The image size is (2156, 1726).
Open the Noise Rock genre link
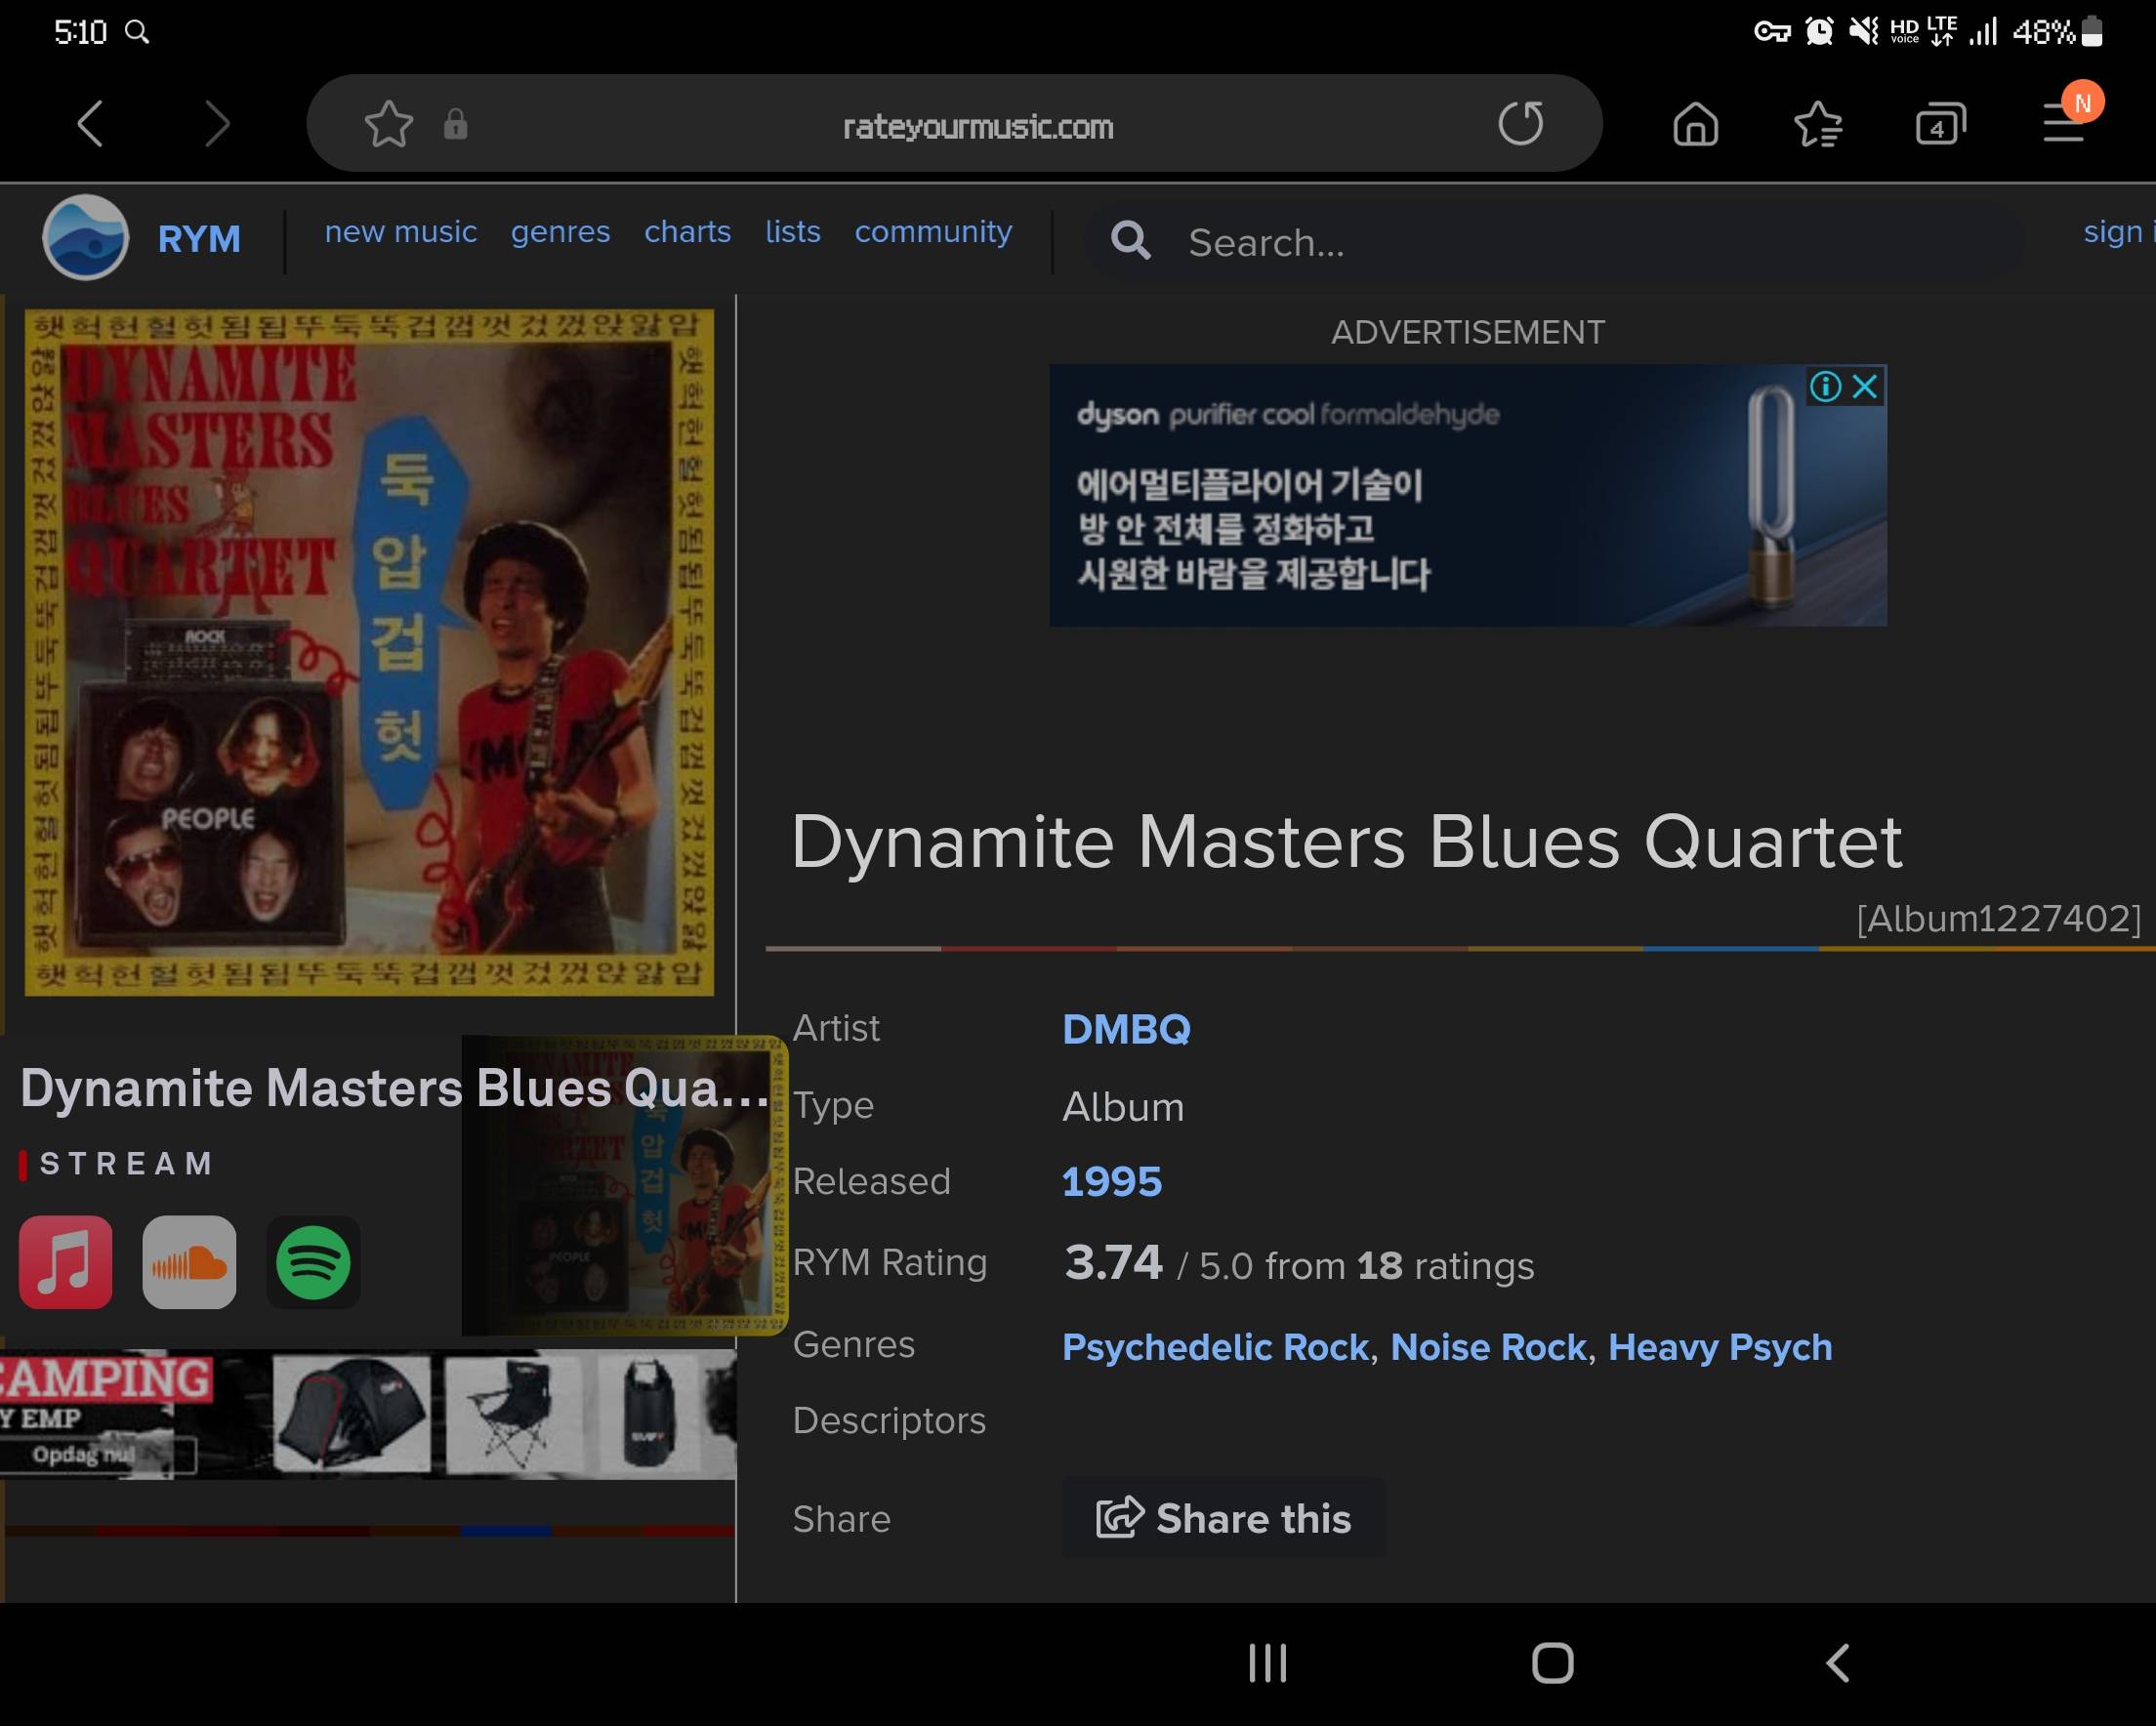pos(1488,1347)
